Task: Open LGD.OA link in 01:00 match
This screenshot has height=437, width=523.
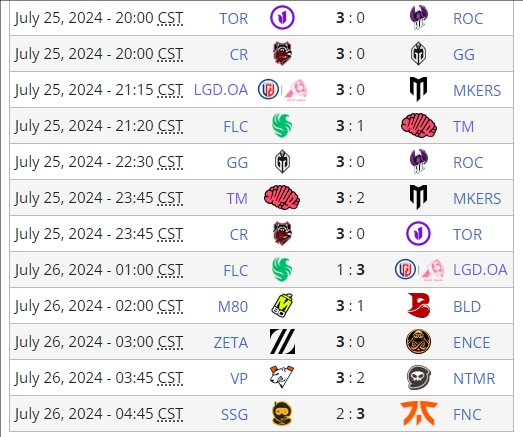Action: point(480,270)
